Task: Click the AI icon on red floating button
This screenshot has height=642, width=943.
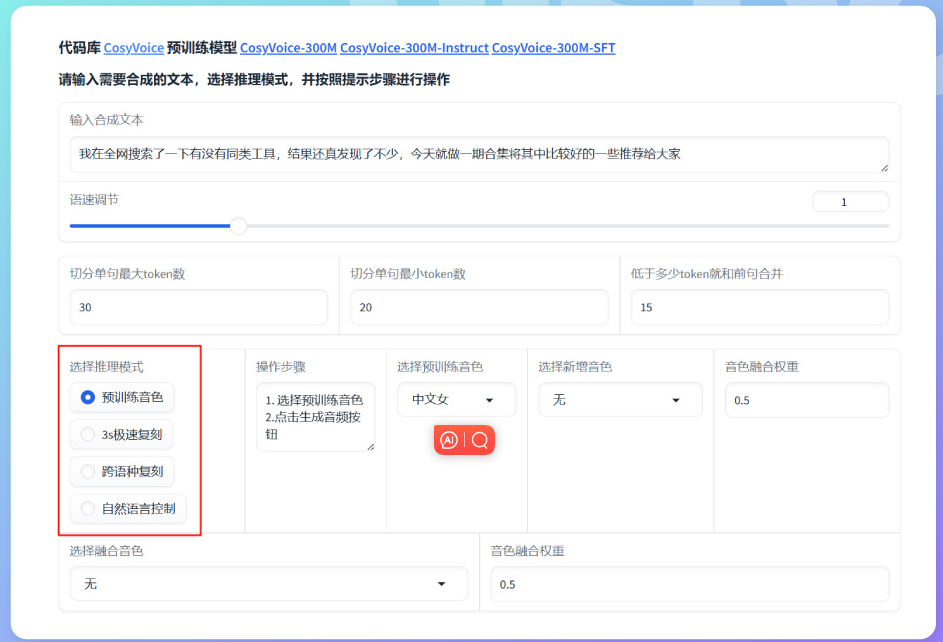Action: click(449, 440)
